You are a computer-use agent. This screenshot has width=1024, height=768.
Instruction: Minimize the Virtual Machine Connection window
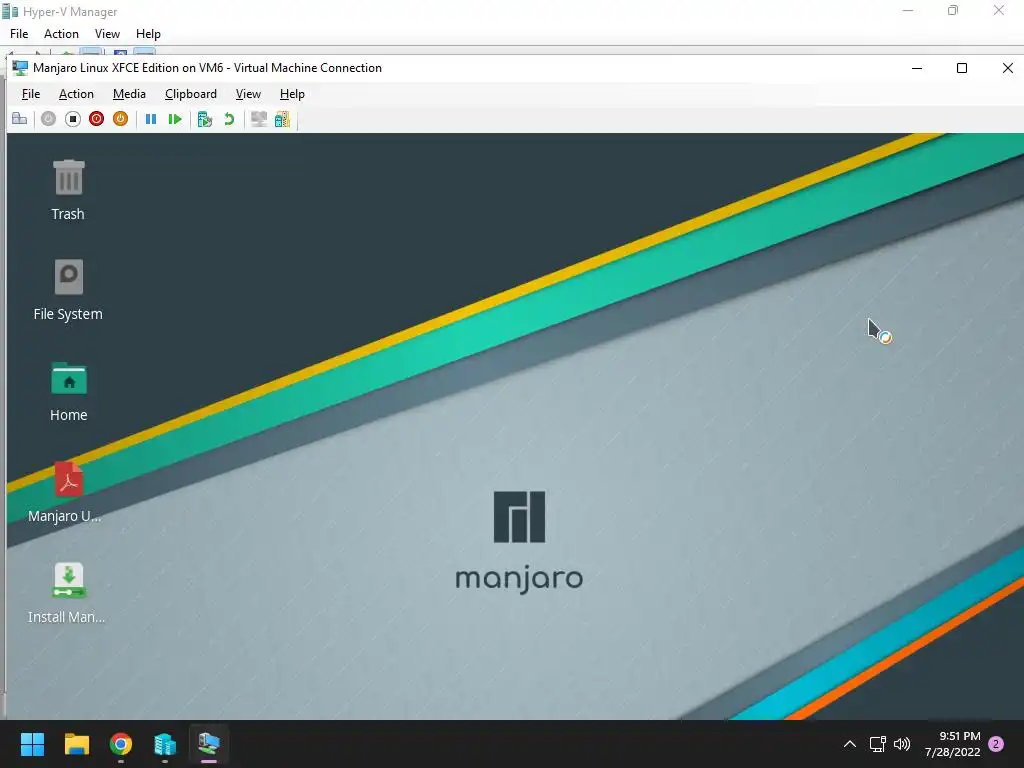[x=917, y=68]
